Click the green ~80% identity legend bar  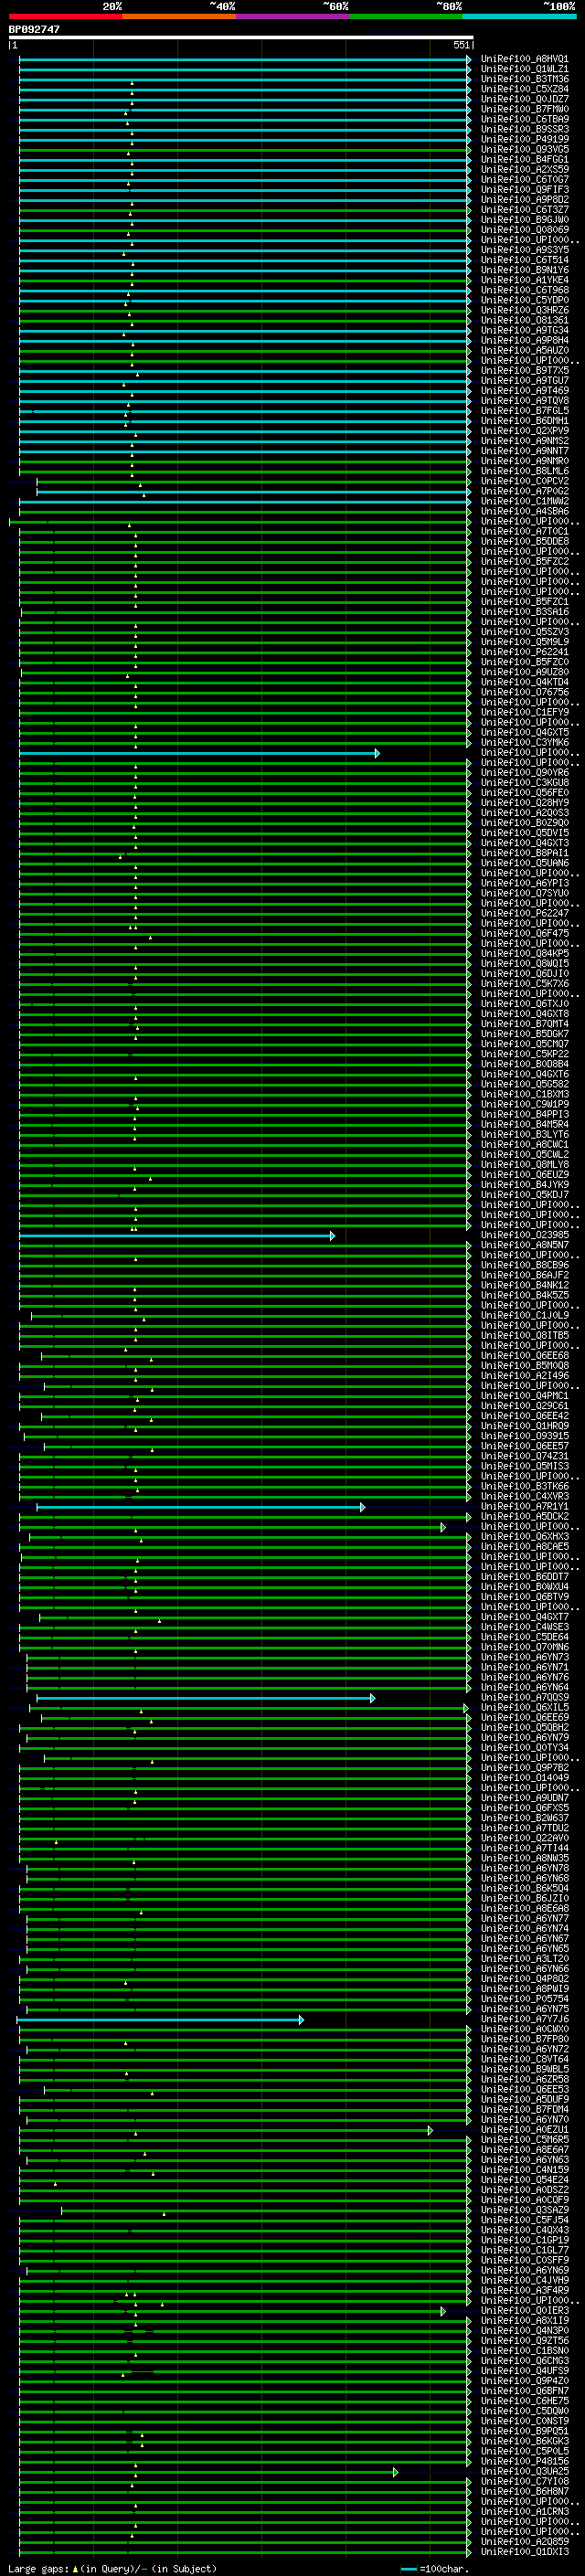pos(406,17)
